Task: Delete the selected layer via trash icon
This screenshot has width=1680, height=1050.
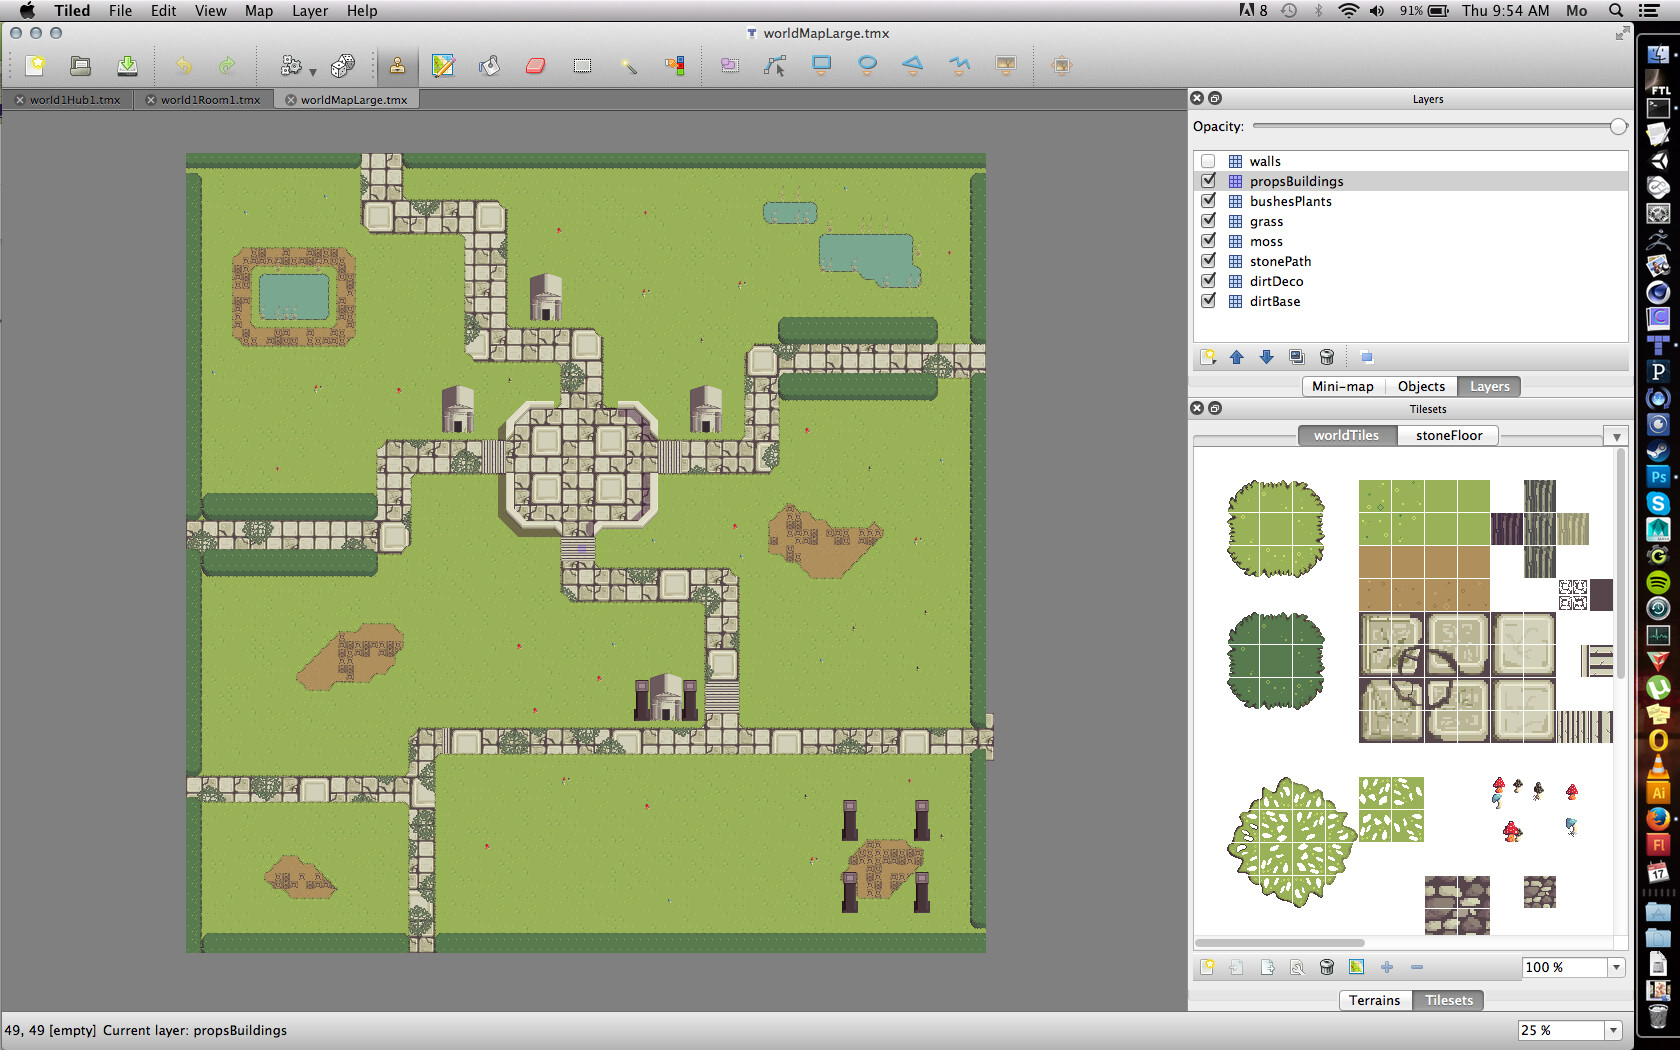Action: (x=1327, y=357)
